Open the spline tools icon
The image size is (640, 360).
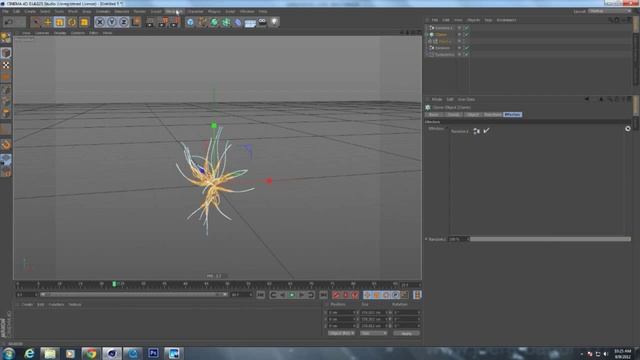pyautogui.click(x=202, y=22)
